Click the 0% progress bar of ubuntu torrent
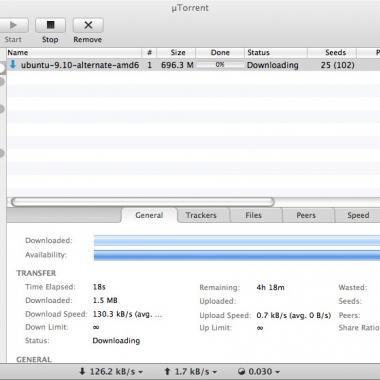Image resolution: width=380 pixels, height=380 pixels. [220, 65]
